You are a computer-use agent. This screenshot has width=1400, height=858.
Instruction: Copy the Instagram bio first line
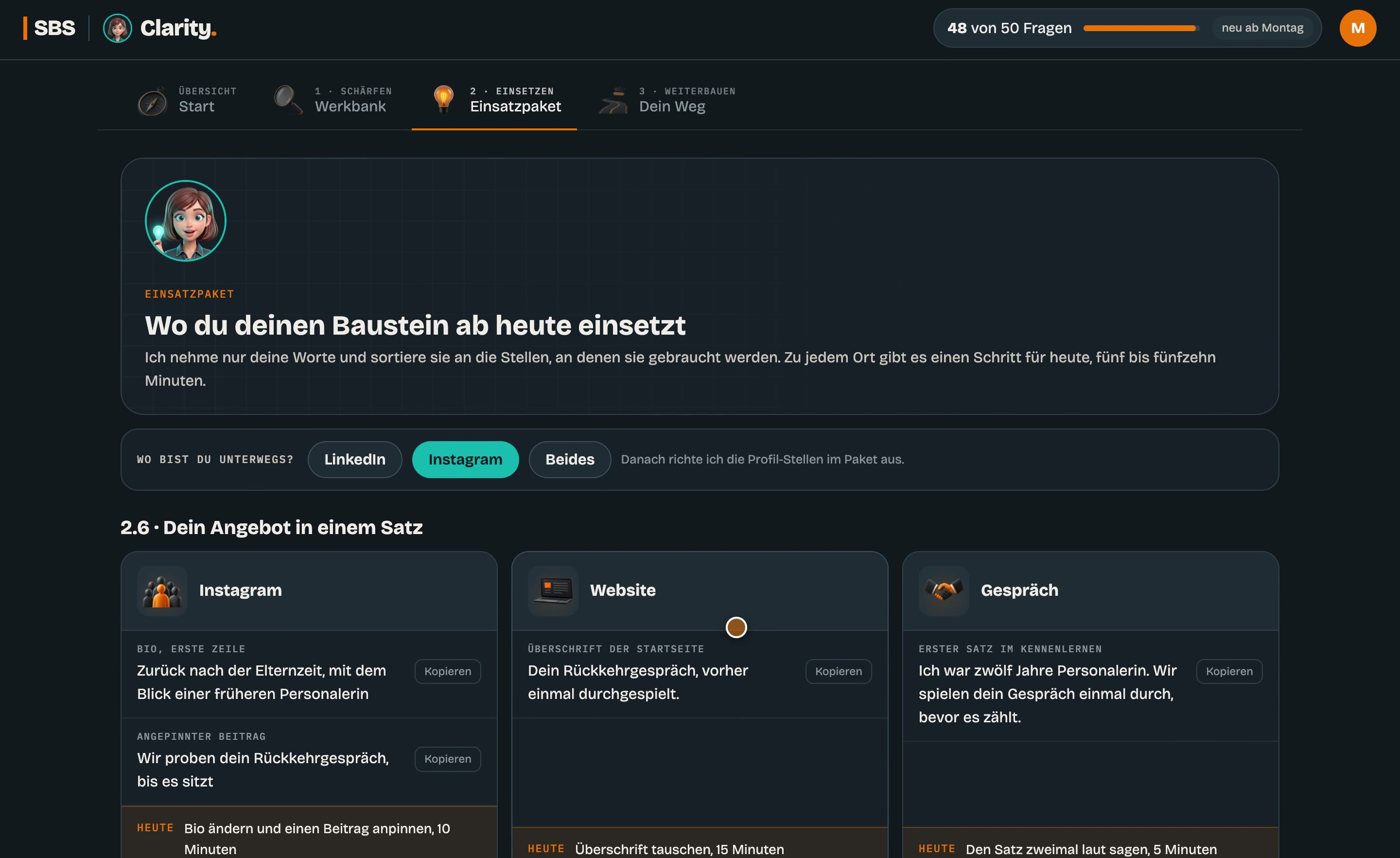click(448, 672)
